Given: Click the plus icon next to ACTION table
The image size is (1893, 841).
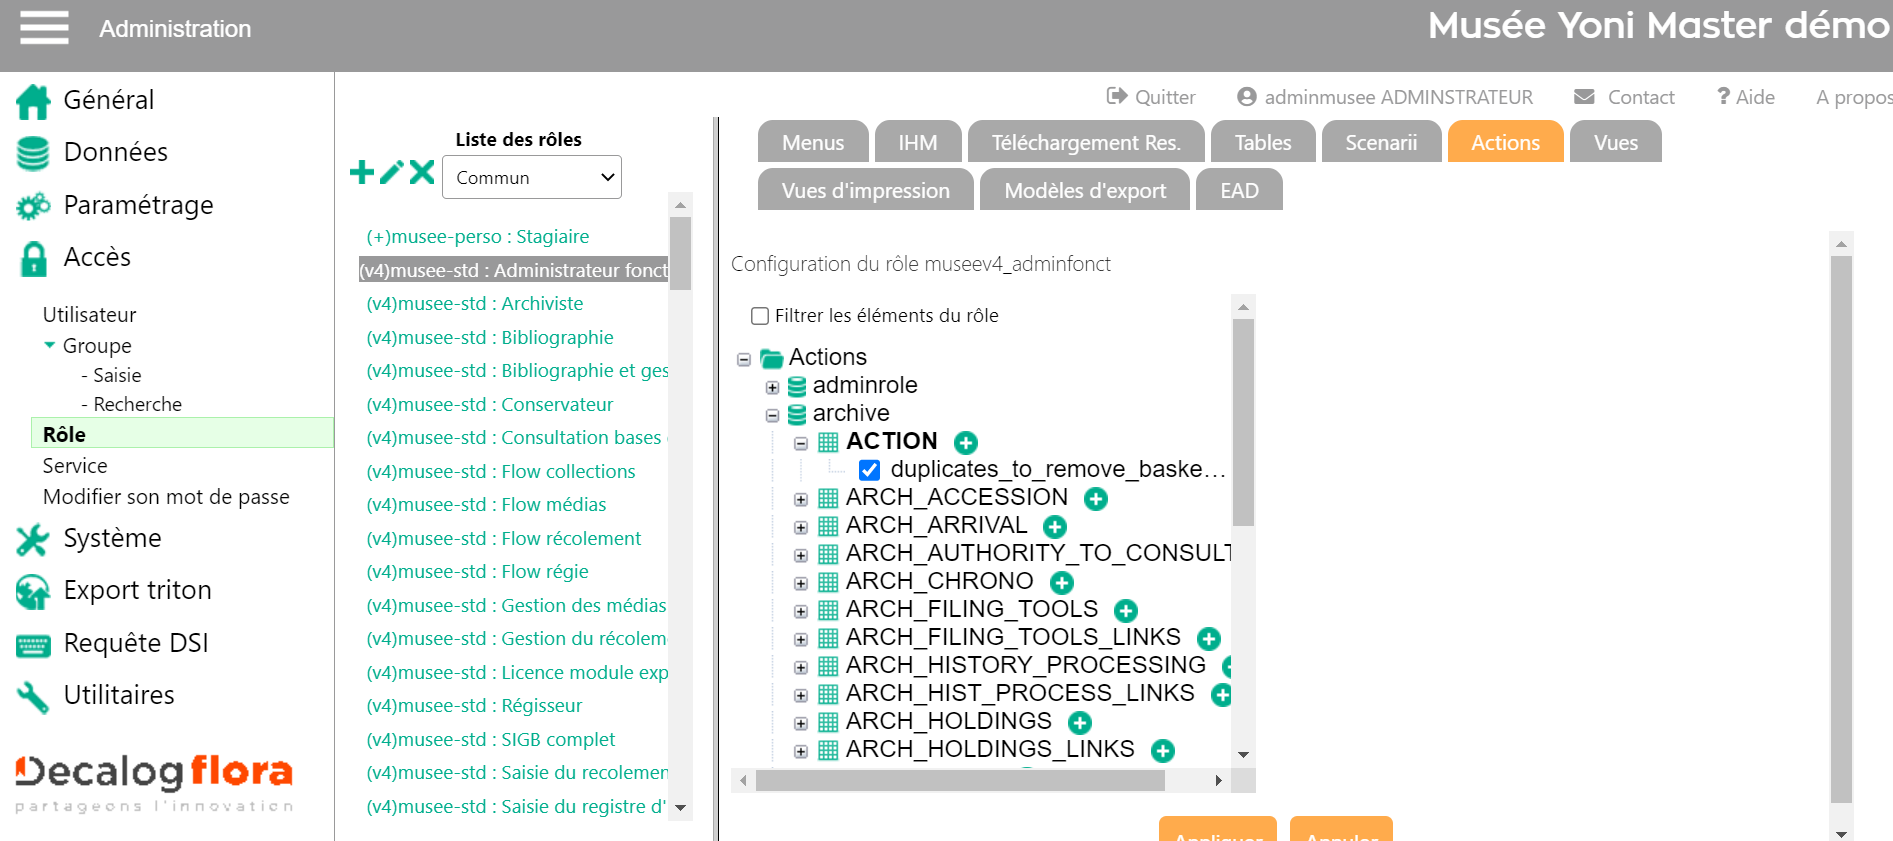Looking at the screenshot, I should pyautogui.click(x=965, y=442).
